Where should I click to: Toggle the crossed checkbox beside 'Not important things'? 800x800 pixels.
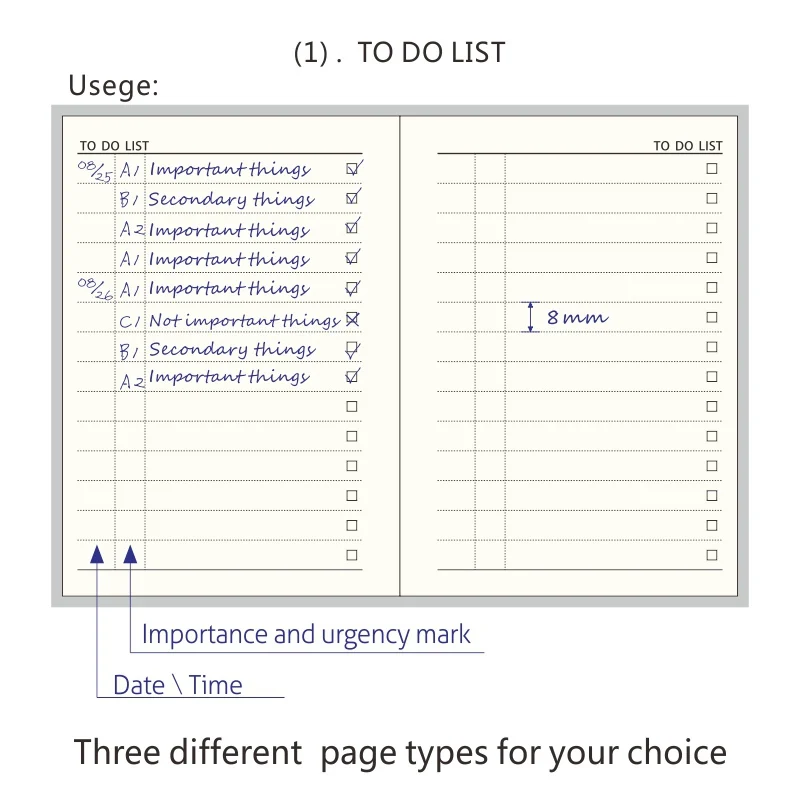coord(352,319)
